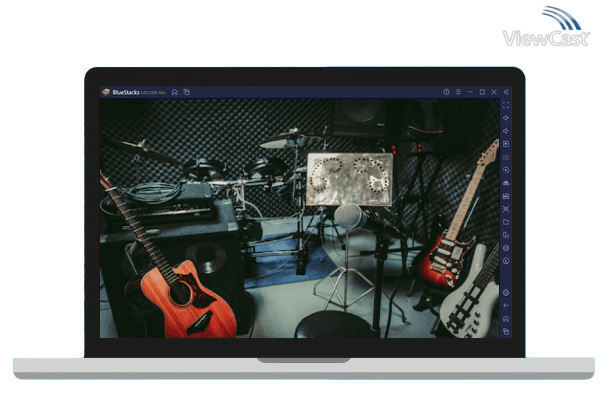
Task: Go to the BlueStacks home screen from the title bar
Action: pos(175,92)
